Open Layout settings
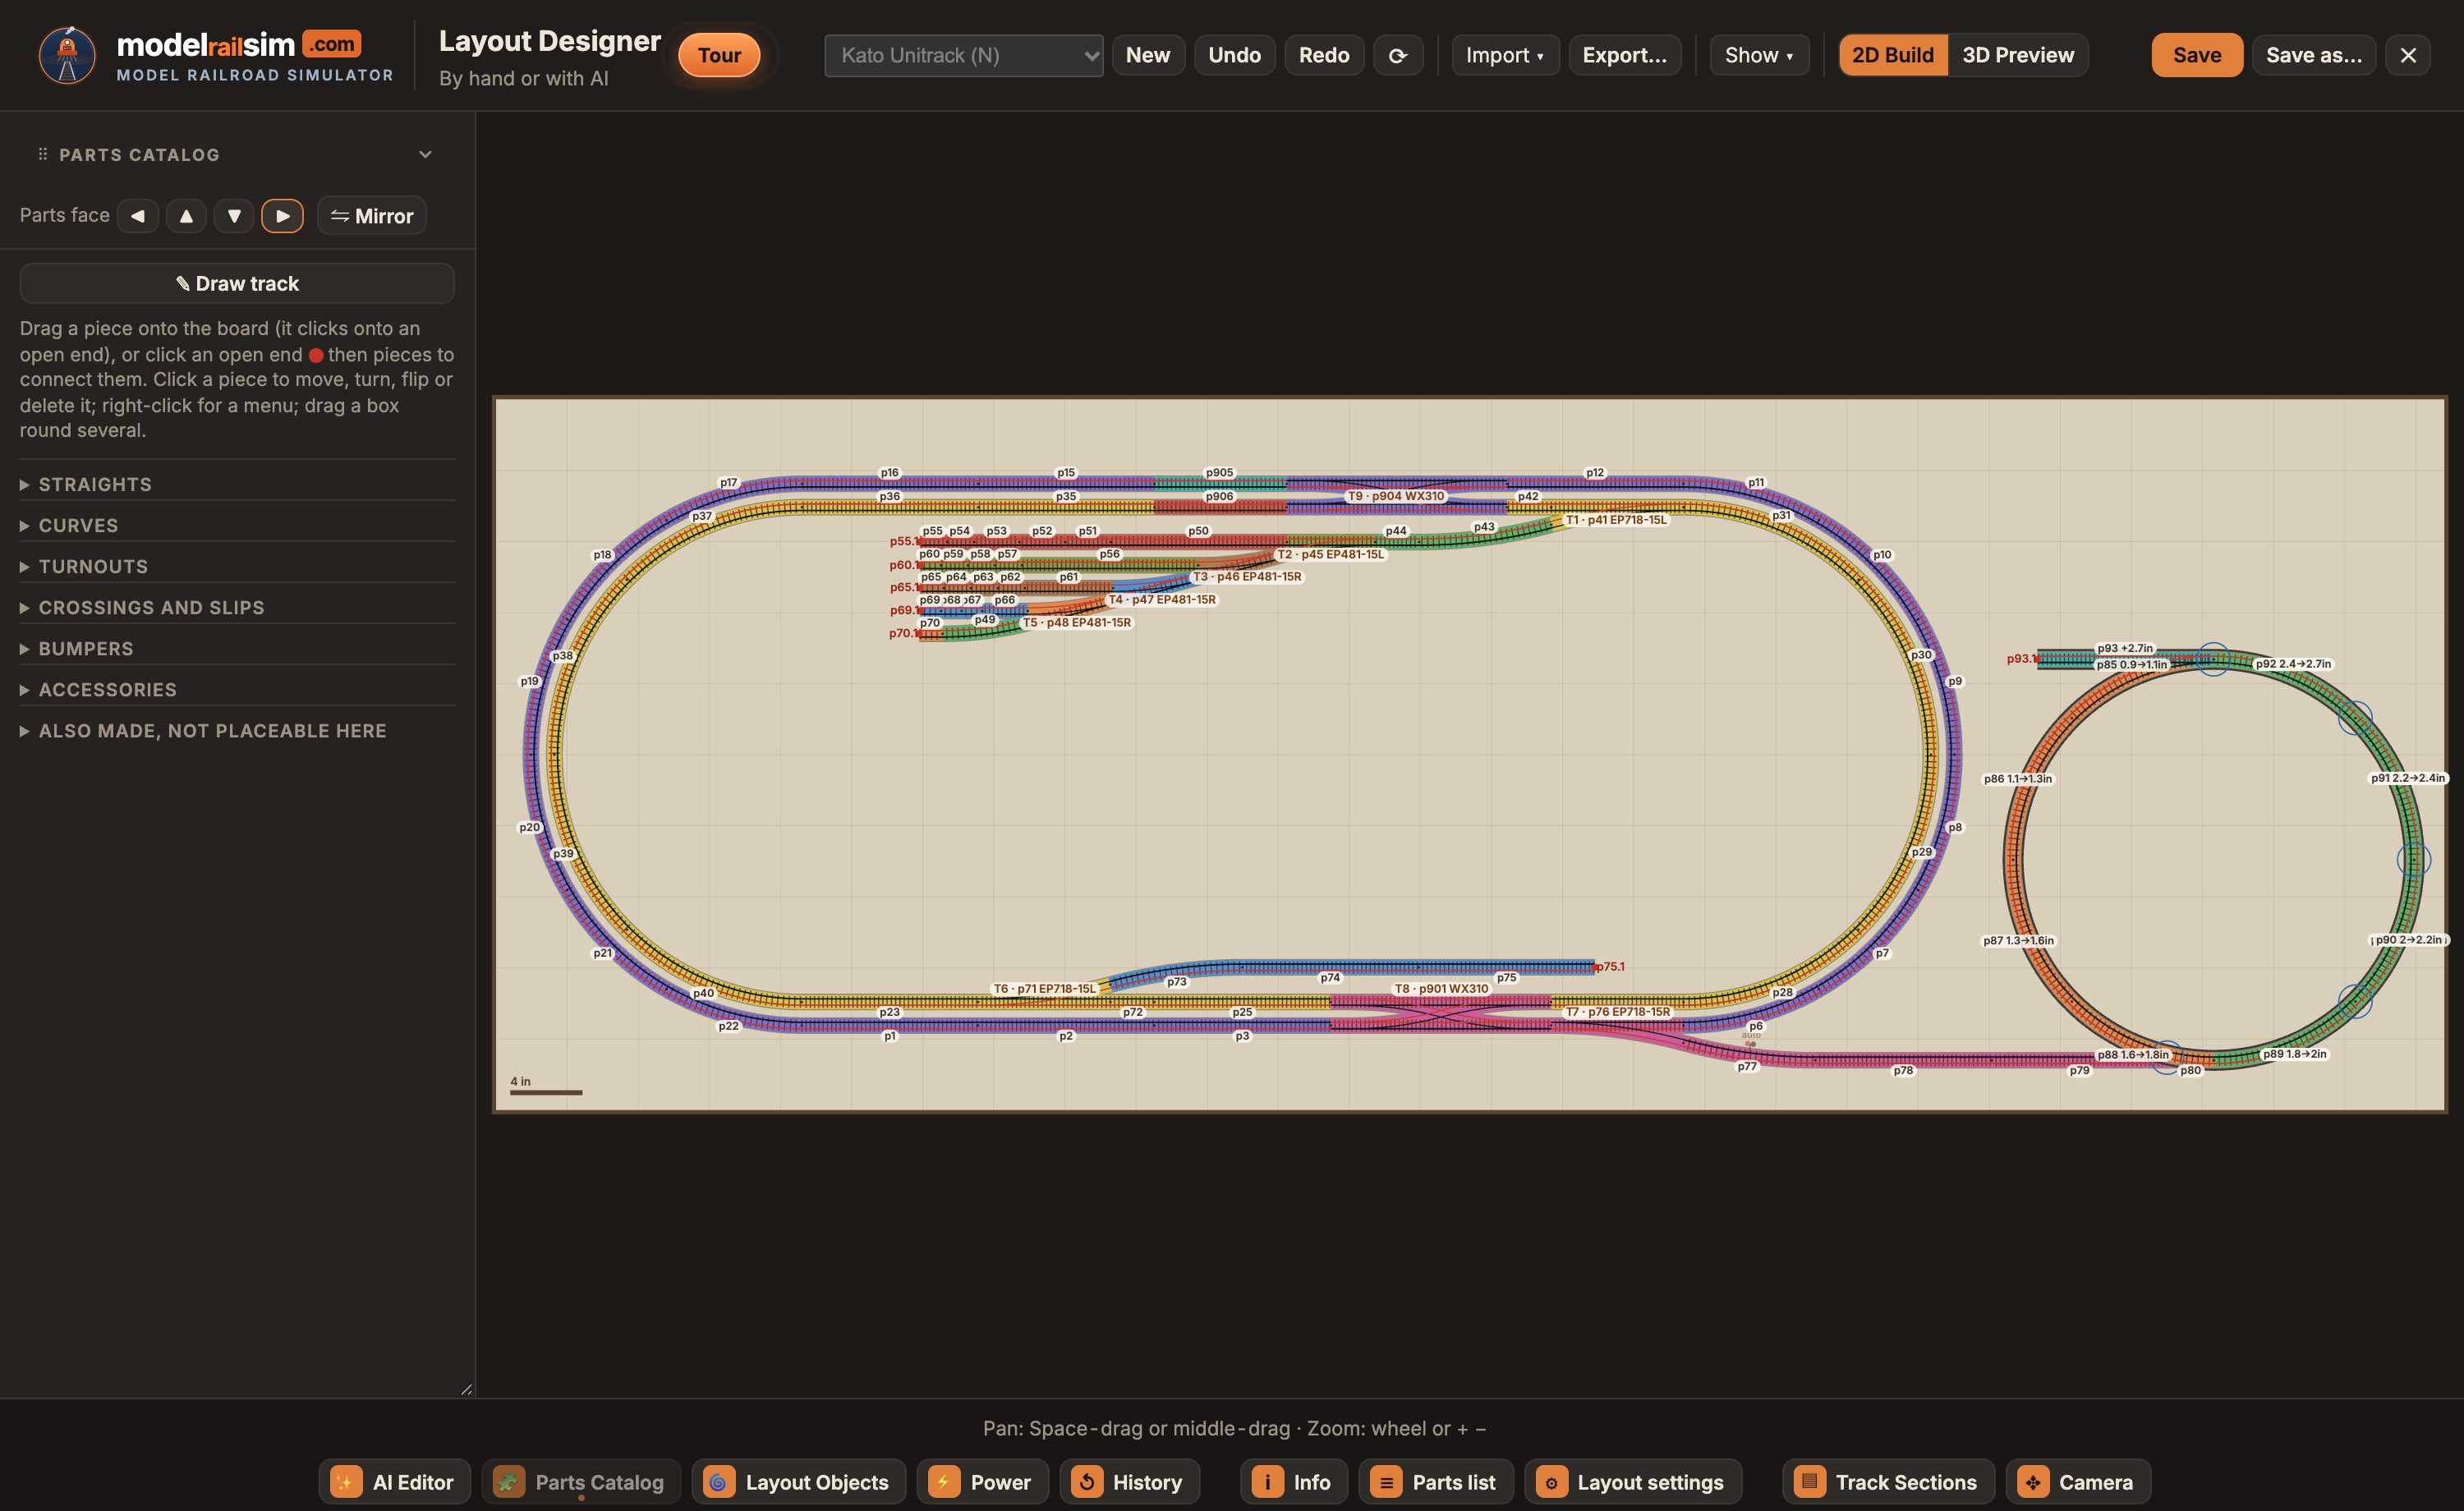Screen dimensions: 2464x1511 [1633, 1482]
